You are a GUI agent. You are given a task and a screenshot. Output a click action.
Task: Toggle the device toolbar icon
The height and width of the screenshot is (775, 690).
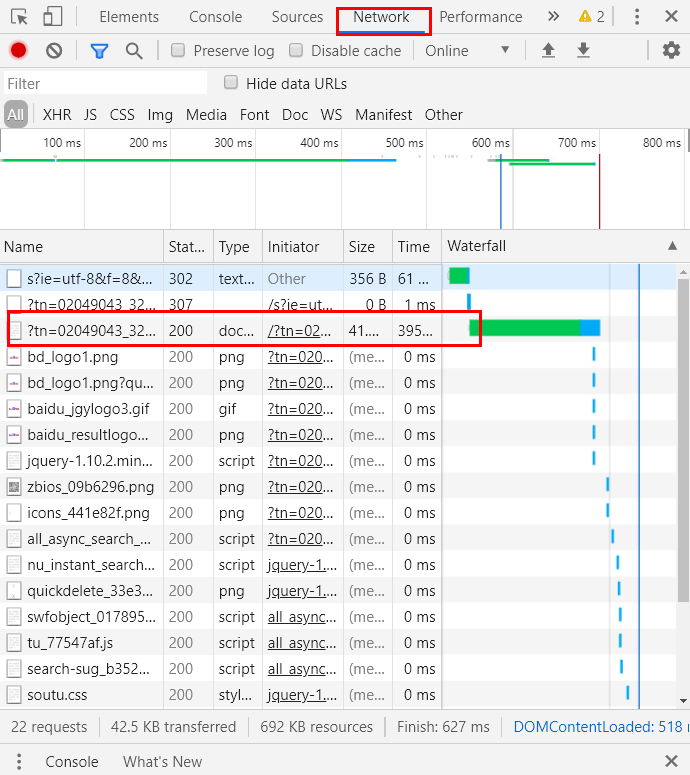pos(52,17)
